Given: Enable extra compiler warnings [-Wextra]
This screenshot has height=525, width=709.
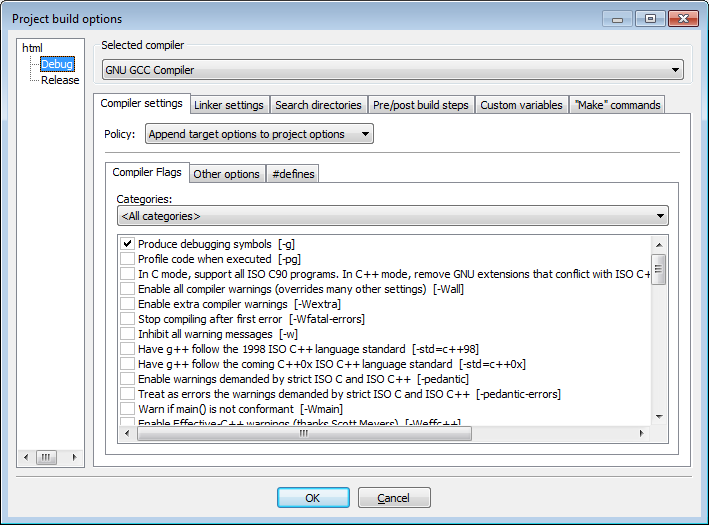Looking at the screenshot, I should [x=127, y=304].
